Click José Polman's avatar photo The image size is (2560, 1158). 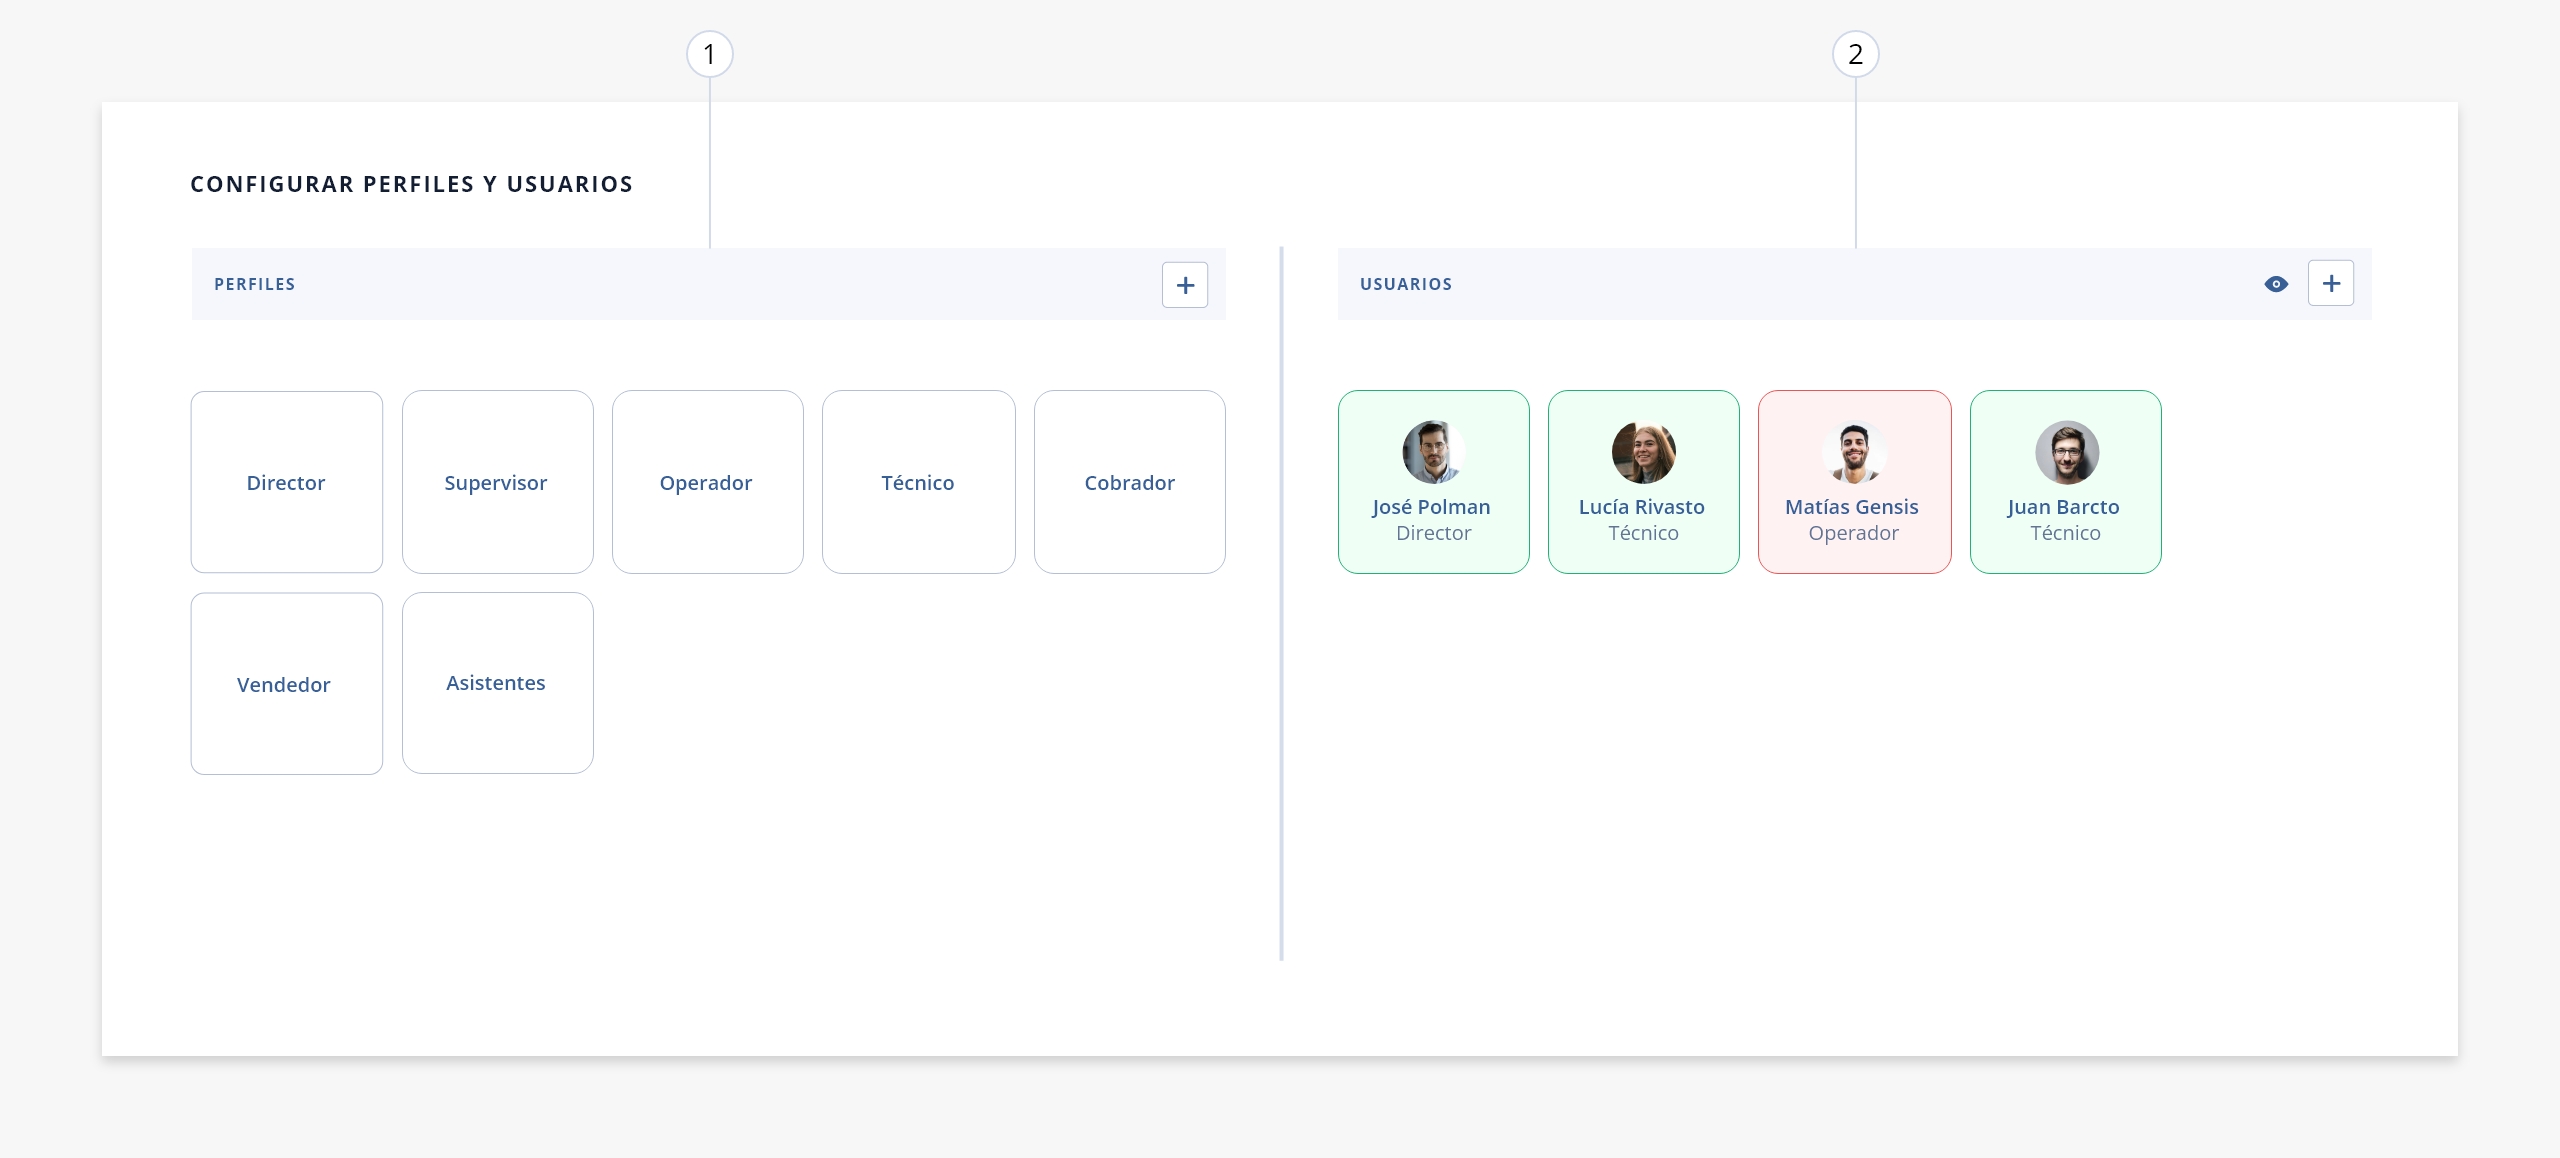tap(1434, 452)
